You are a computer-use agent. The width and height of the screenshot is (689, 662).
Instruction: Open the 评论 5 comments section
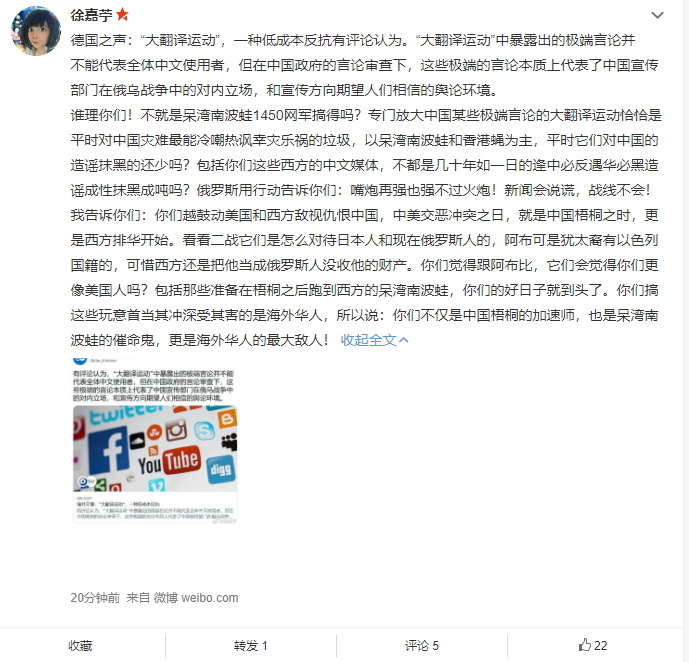tap(422, 646)
